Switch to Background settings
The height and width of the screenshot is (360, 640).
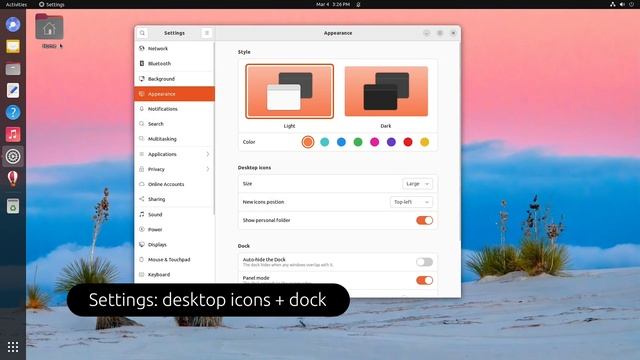click(x=174, y=78)
